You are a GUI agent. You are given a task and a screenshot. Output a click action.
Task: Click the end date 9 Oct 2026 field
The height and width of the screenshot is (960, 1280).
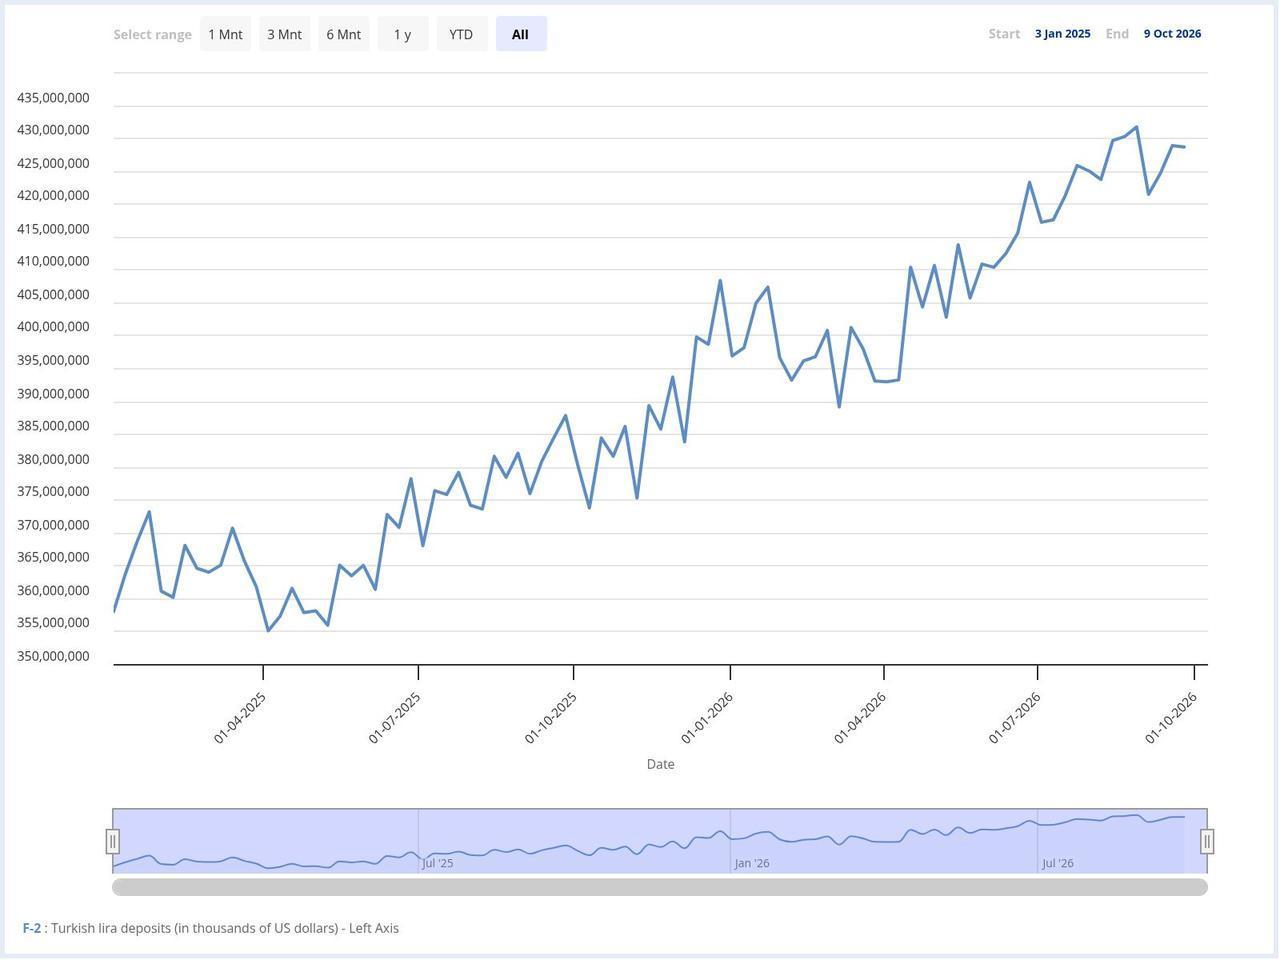tap(1173, 34)
